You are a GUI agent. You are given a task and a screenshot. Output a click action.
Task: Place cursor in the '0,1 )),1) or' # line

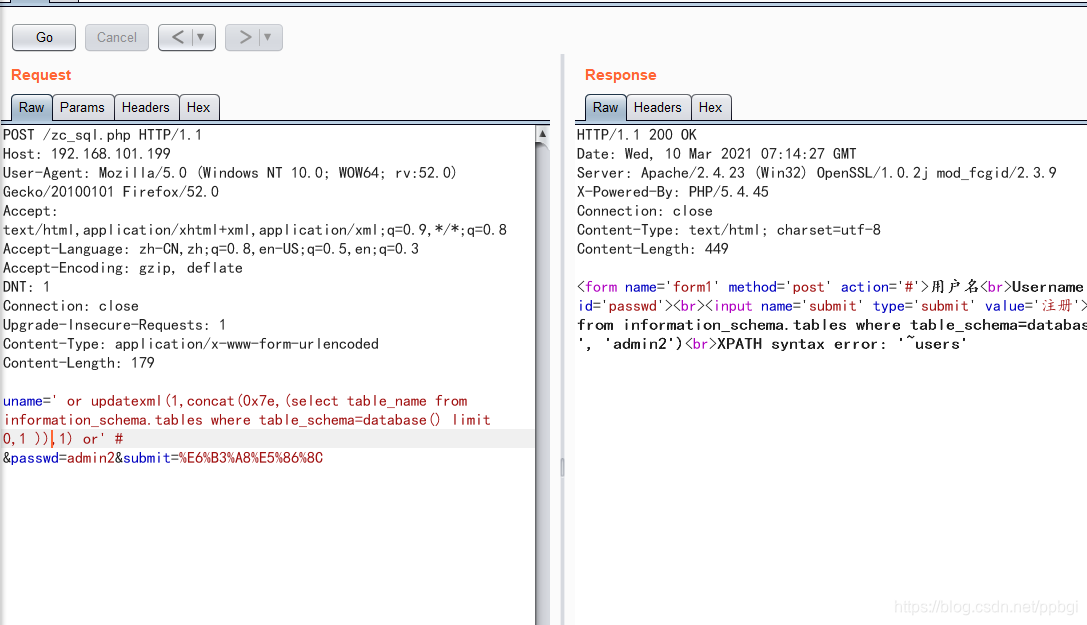pyautogui.click(x=63, y=439)
